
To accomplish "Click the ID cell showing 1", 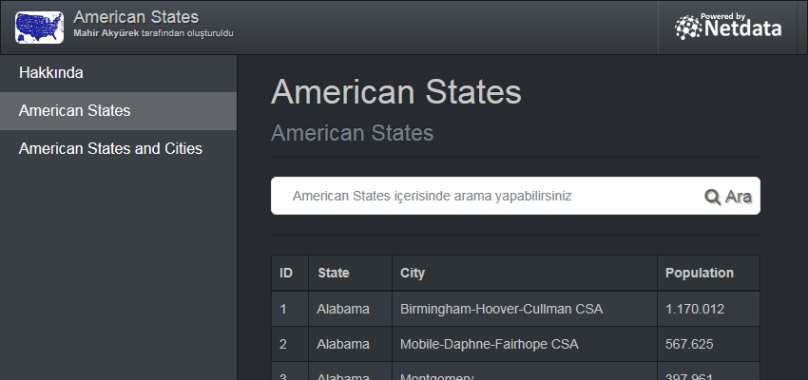I will 290,309.
